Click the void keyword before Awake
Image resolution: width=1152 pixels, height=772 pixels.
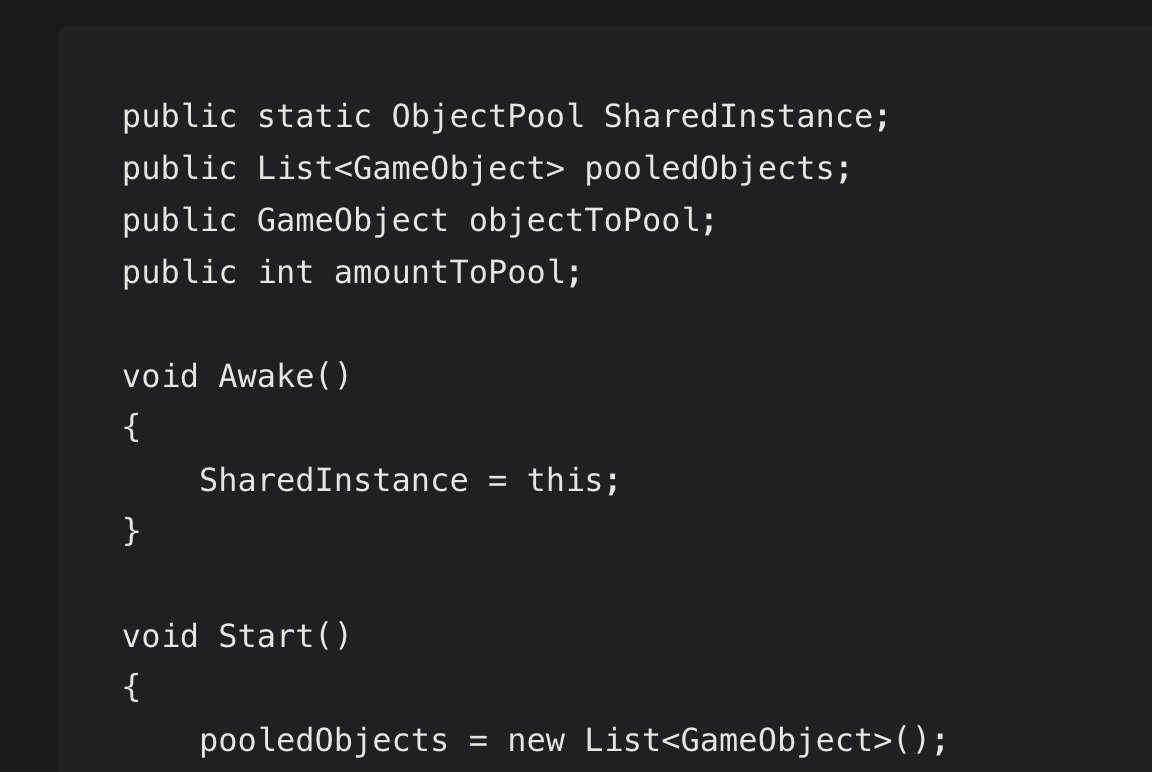click(x=160, y=376)
